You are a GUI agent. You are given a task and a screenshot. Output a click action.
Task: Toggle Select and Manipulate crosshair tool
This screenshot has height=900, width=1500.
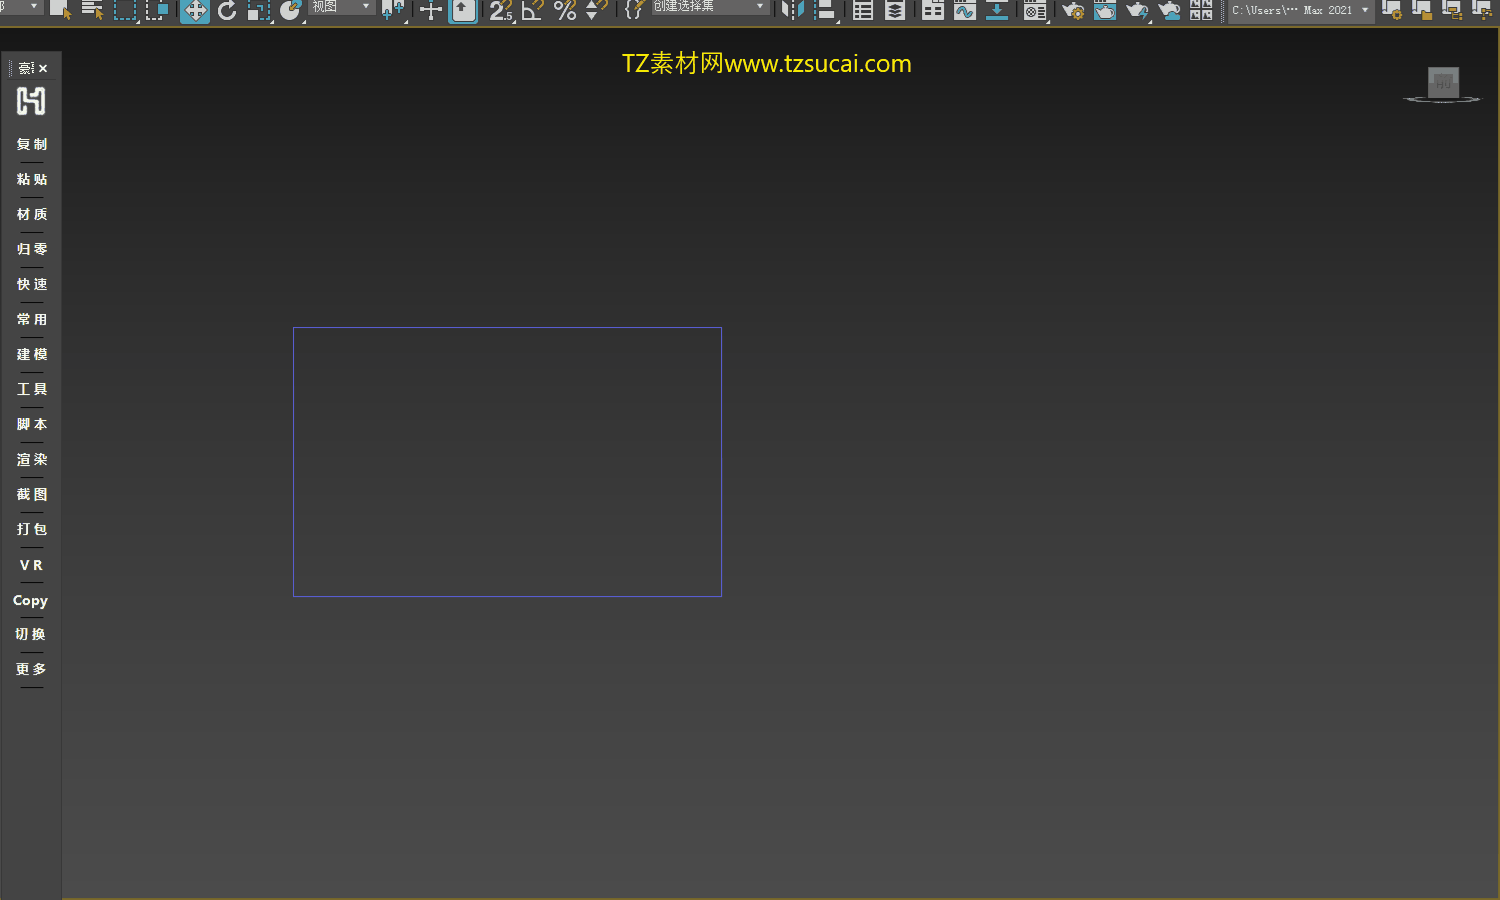click(x=431, y=10)
